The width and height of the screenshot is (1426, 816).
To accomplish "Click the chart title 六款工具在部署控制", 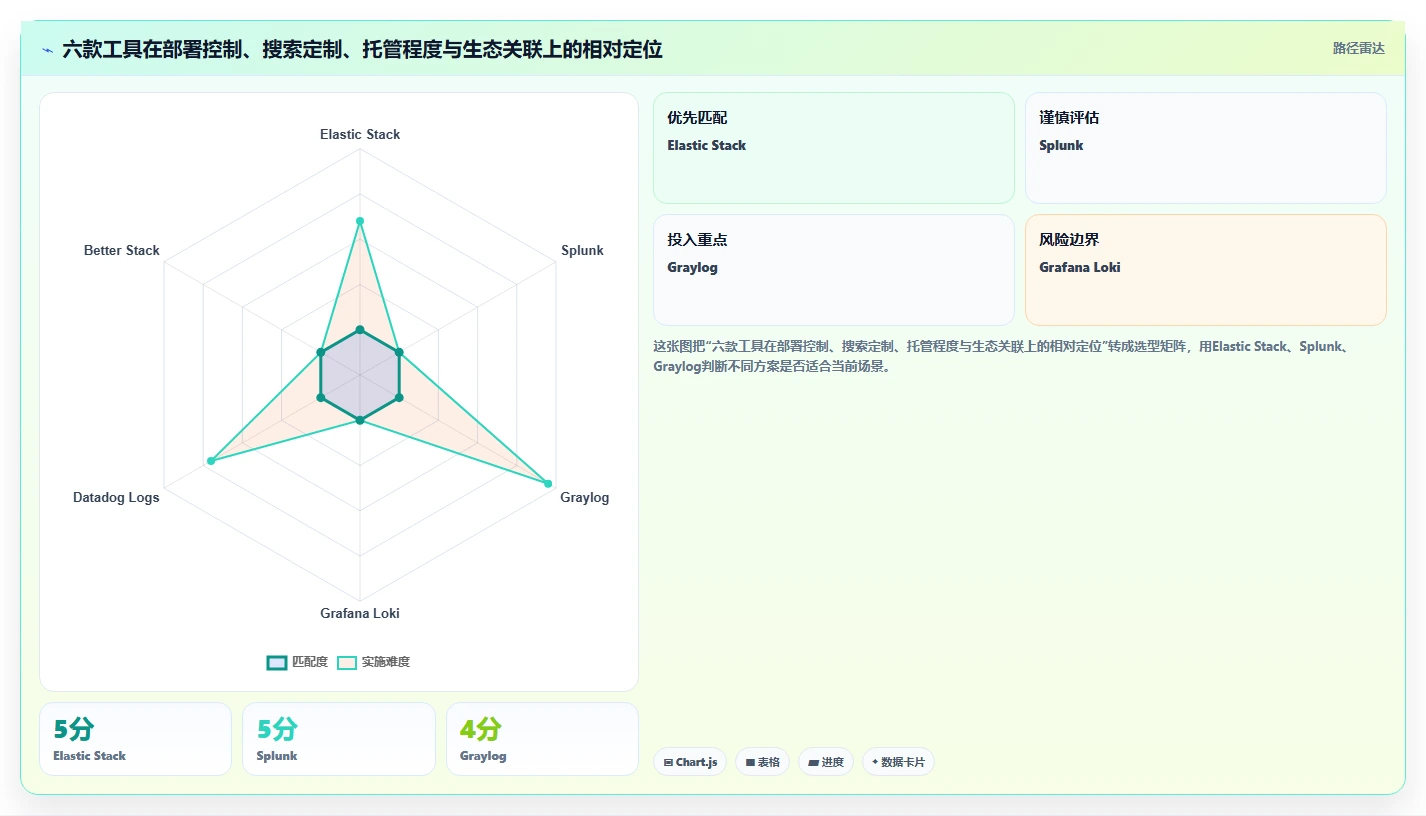I will click(362, 49).
